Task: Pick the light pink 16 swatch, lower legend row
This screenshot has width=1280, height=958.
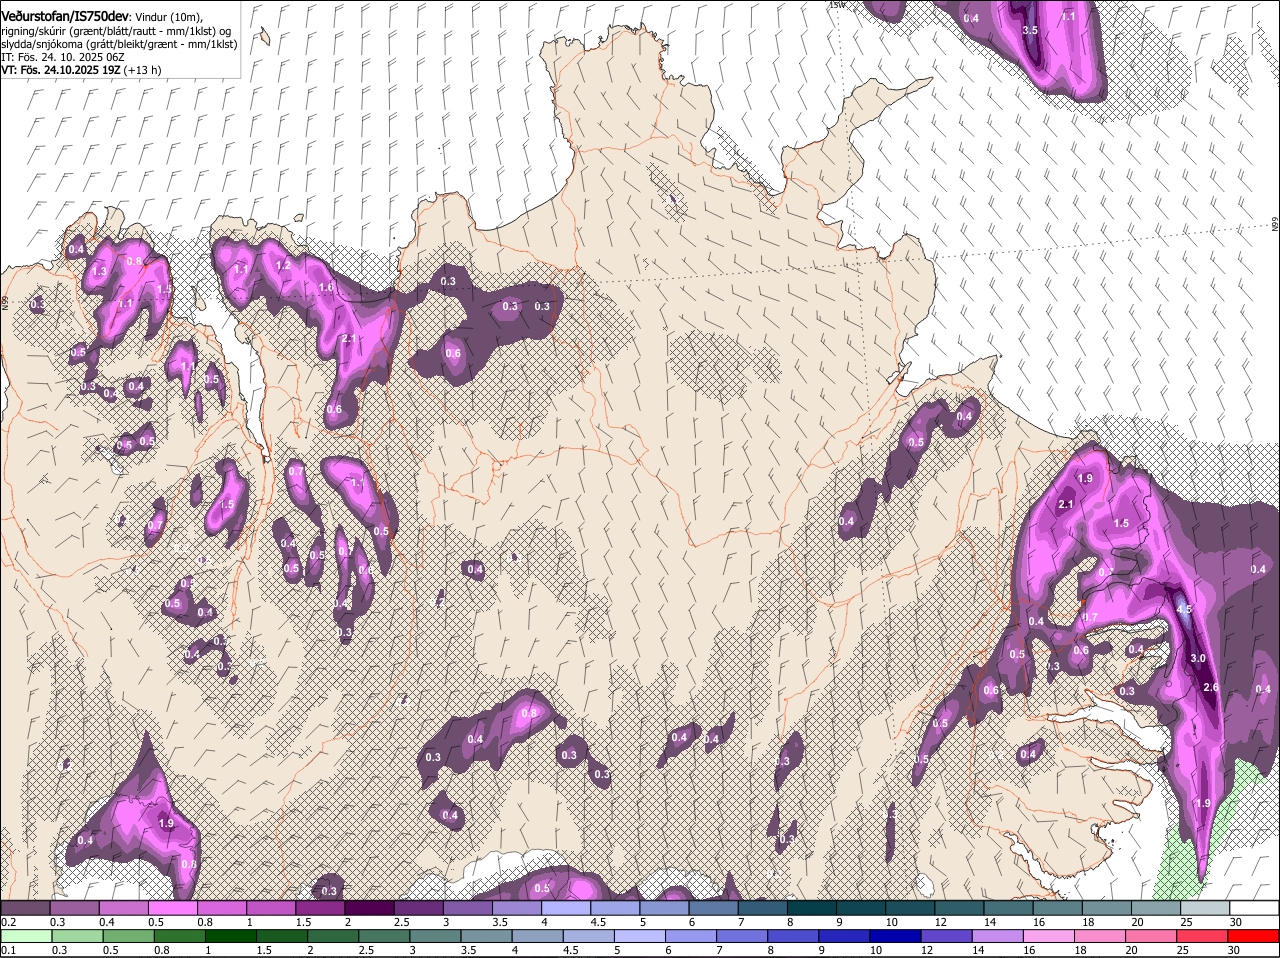Action: 1052,936
